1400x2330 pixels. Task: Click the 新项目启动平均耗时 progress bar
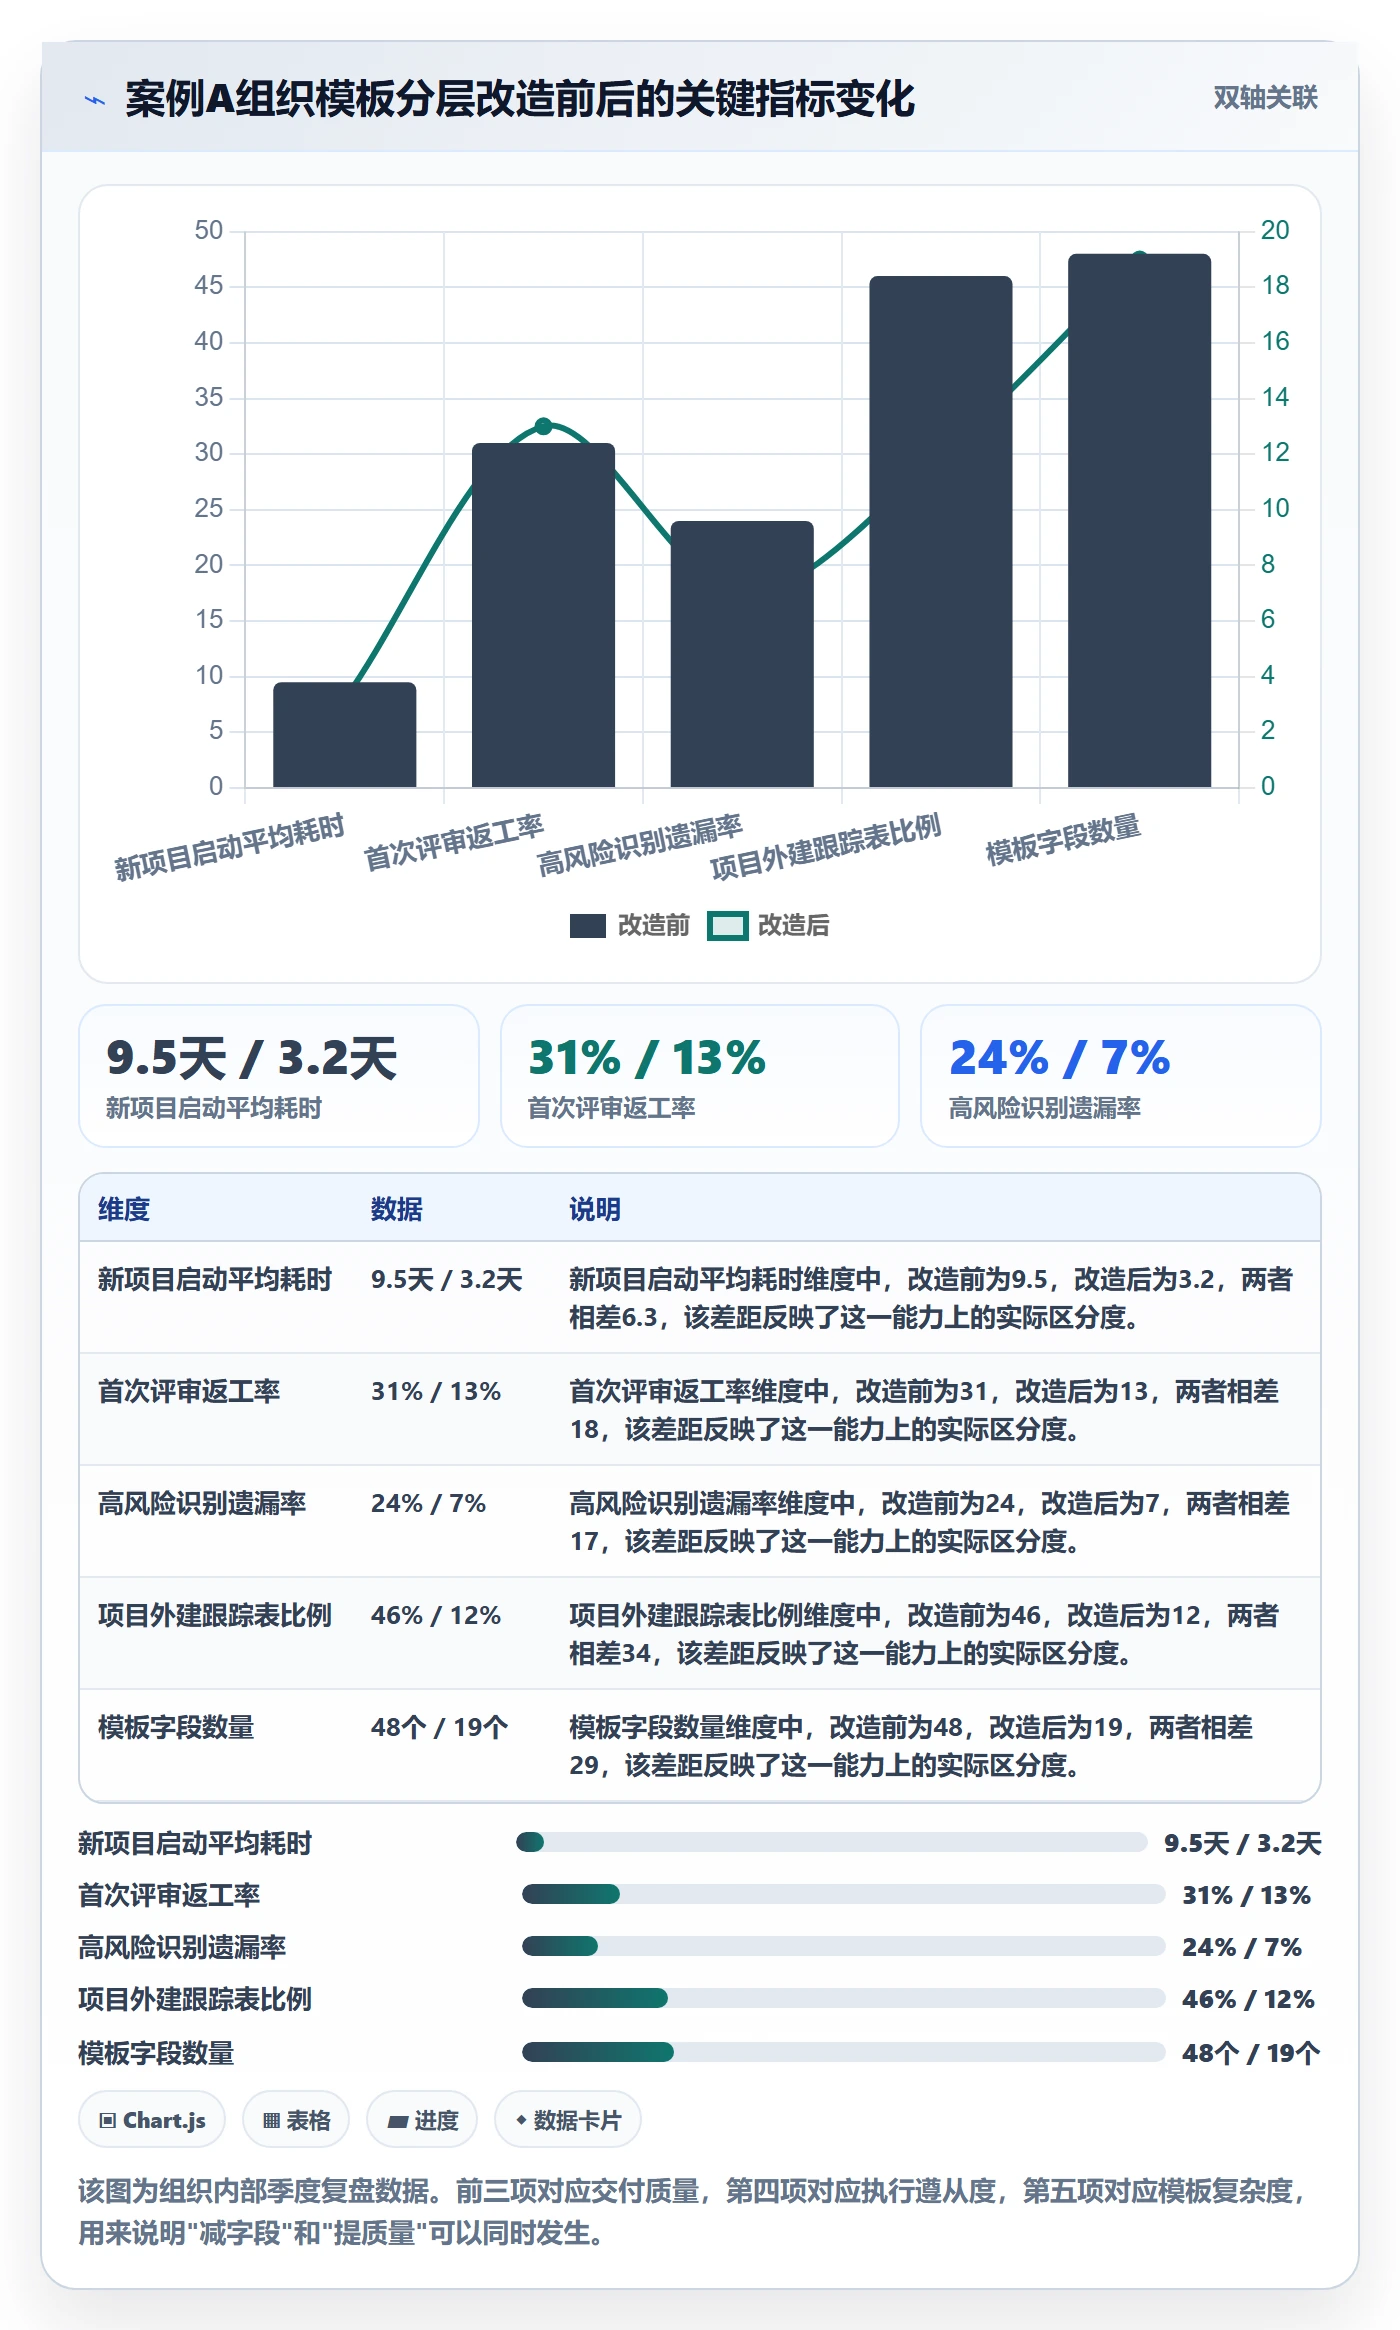(832, 1842)
